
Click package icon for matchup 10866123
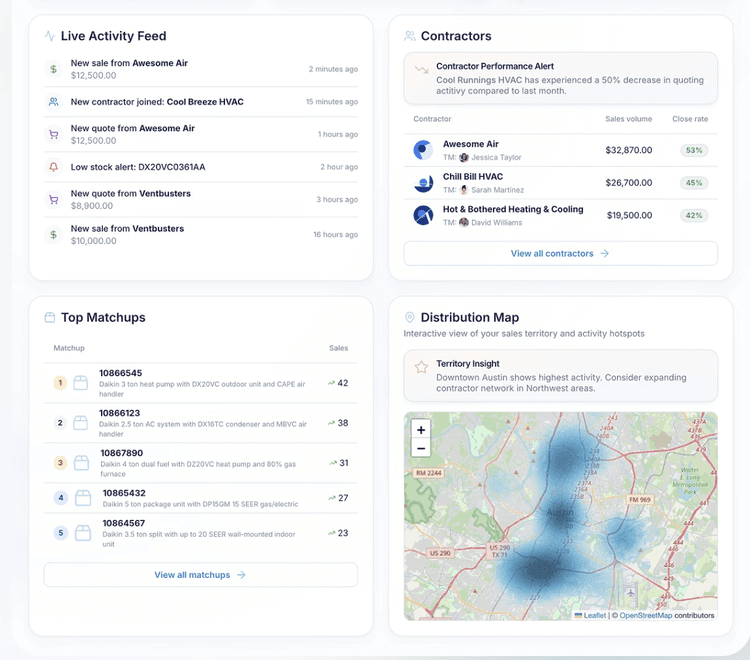pos(80,423)
